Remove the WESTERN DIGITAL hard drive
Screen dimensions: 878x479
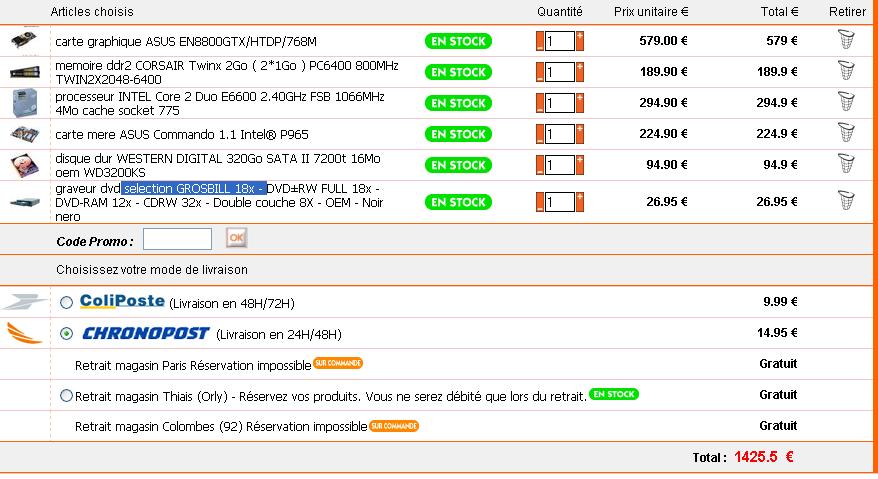point(846,164)
